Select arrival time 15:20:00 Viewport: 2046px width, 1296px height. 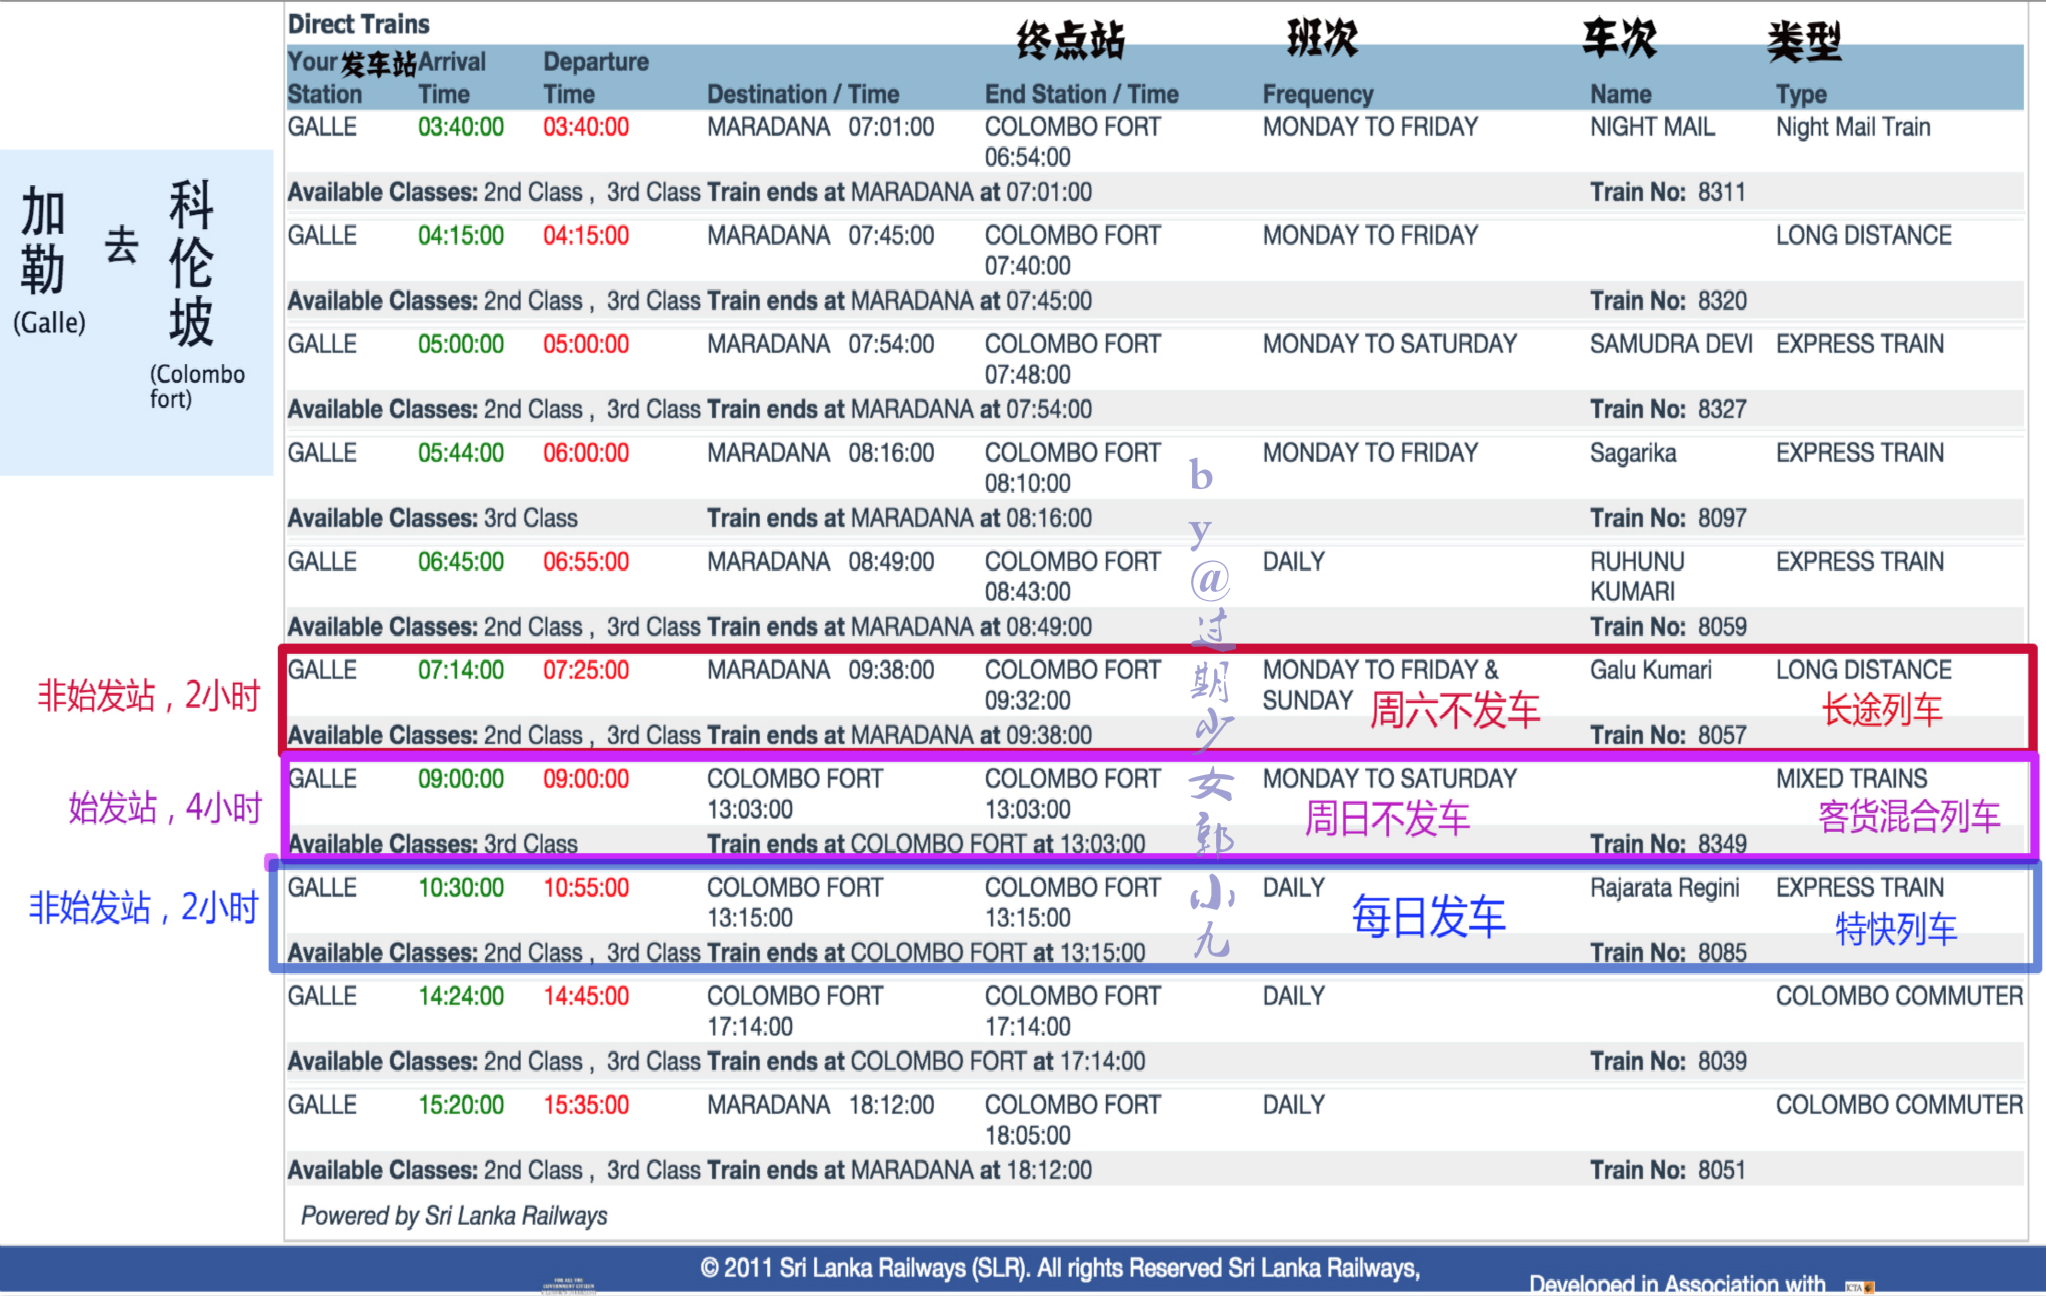click(461, 1105)
